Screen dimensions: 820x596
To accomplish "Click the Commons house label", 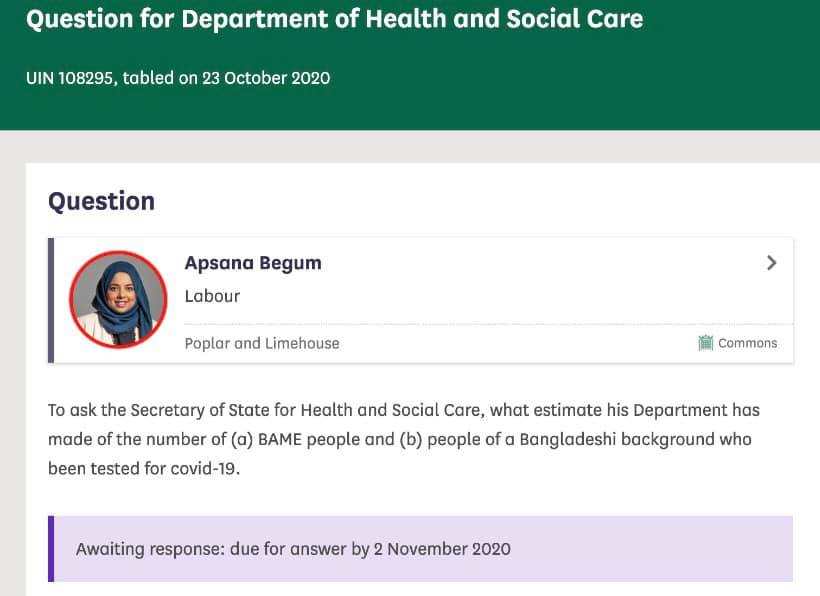I will 747,343.
